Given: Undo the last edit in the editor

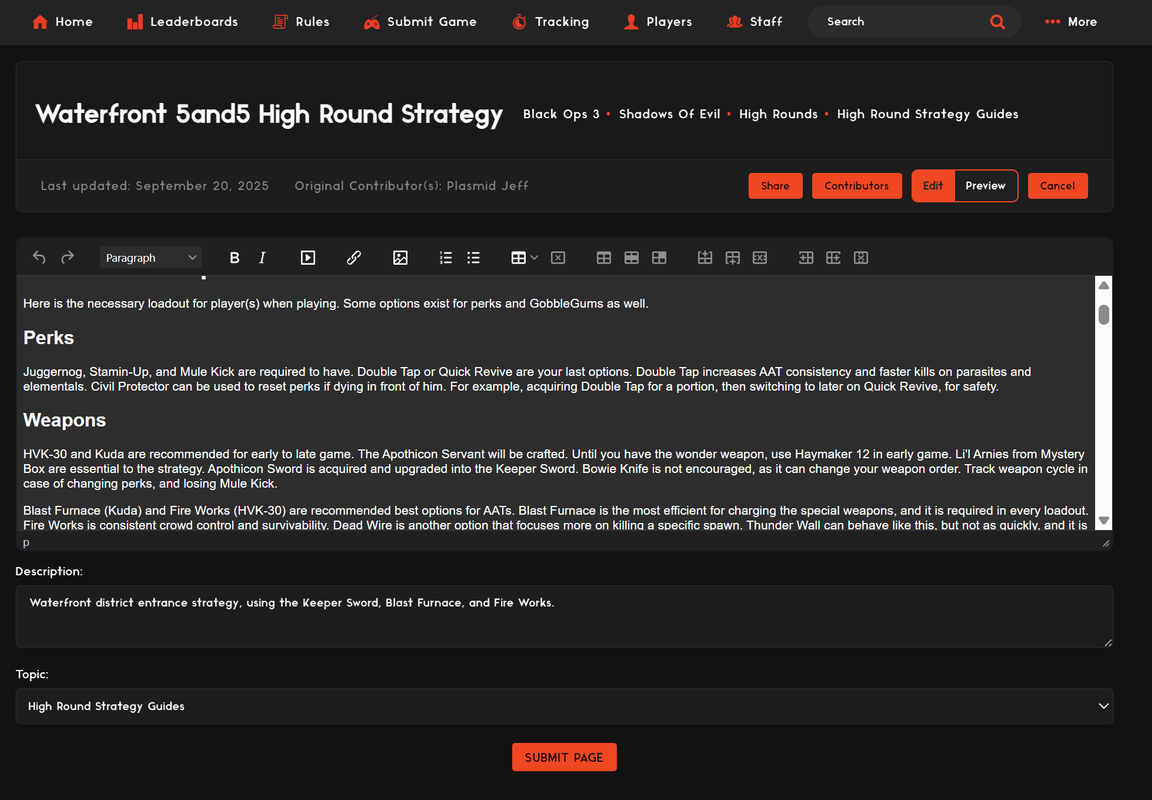Looking at the screenshot, I should pos(39,258).
